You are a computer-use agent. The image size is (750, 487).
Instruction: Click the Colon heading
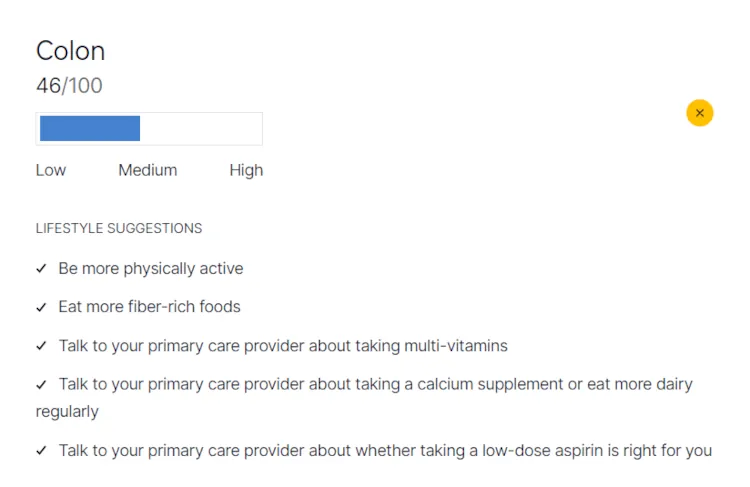[70, 51]
